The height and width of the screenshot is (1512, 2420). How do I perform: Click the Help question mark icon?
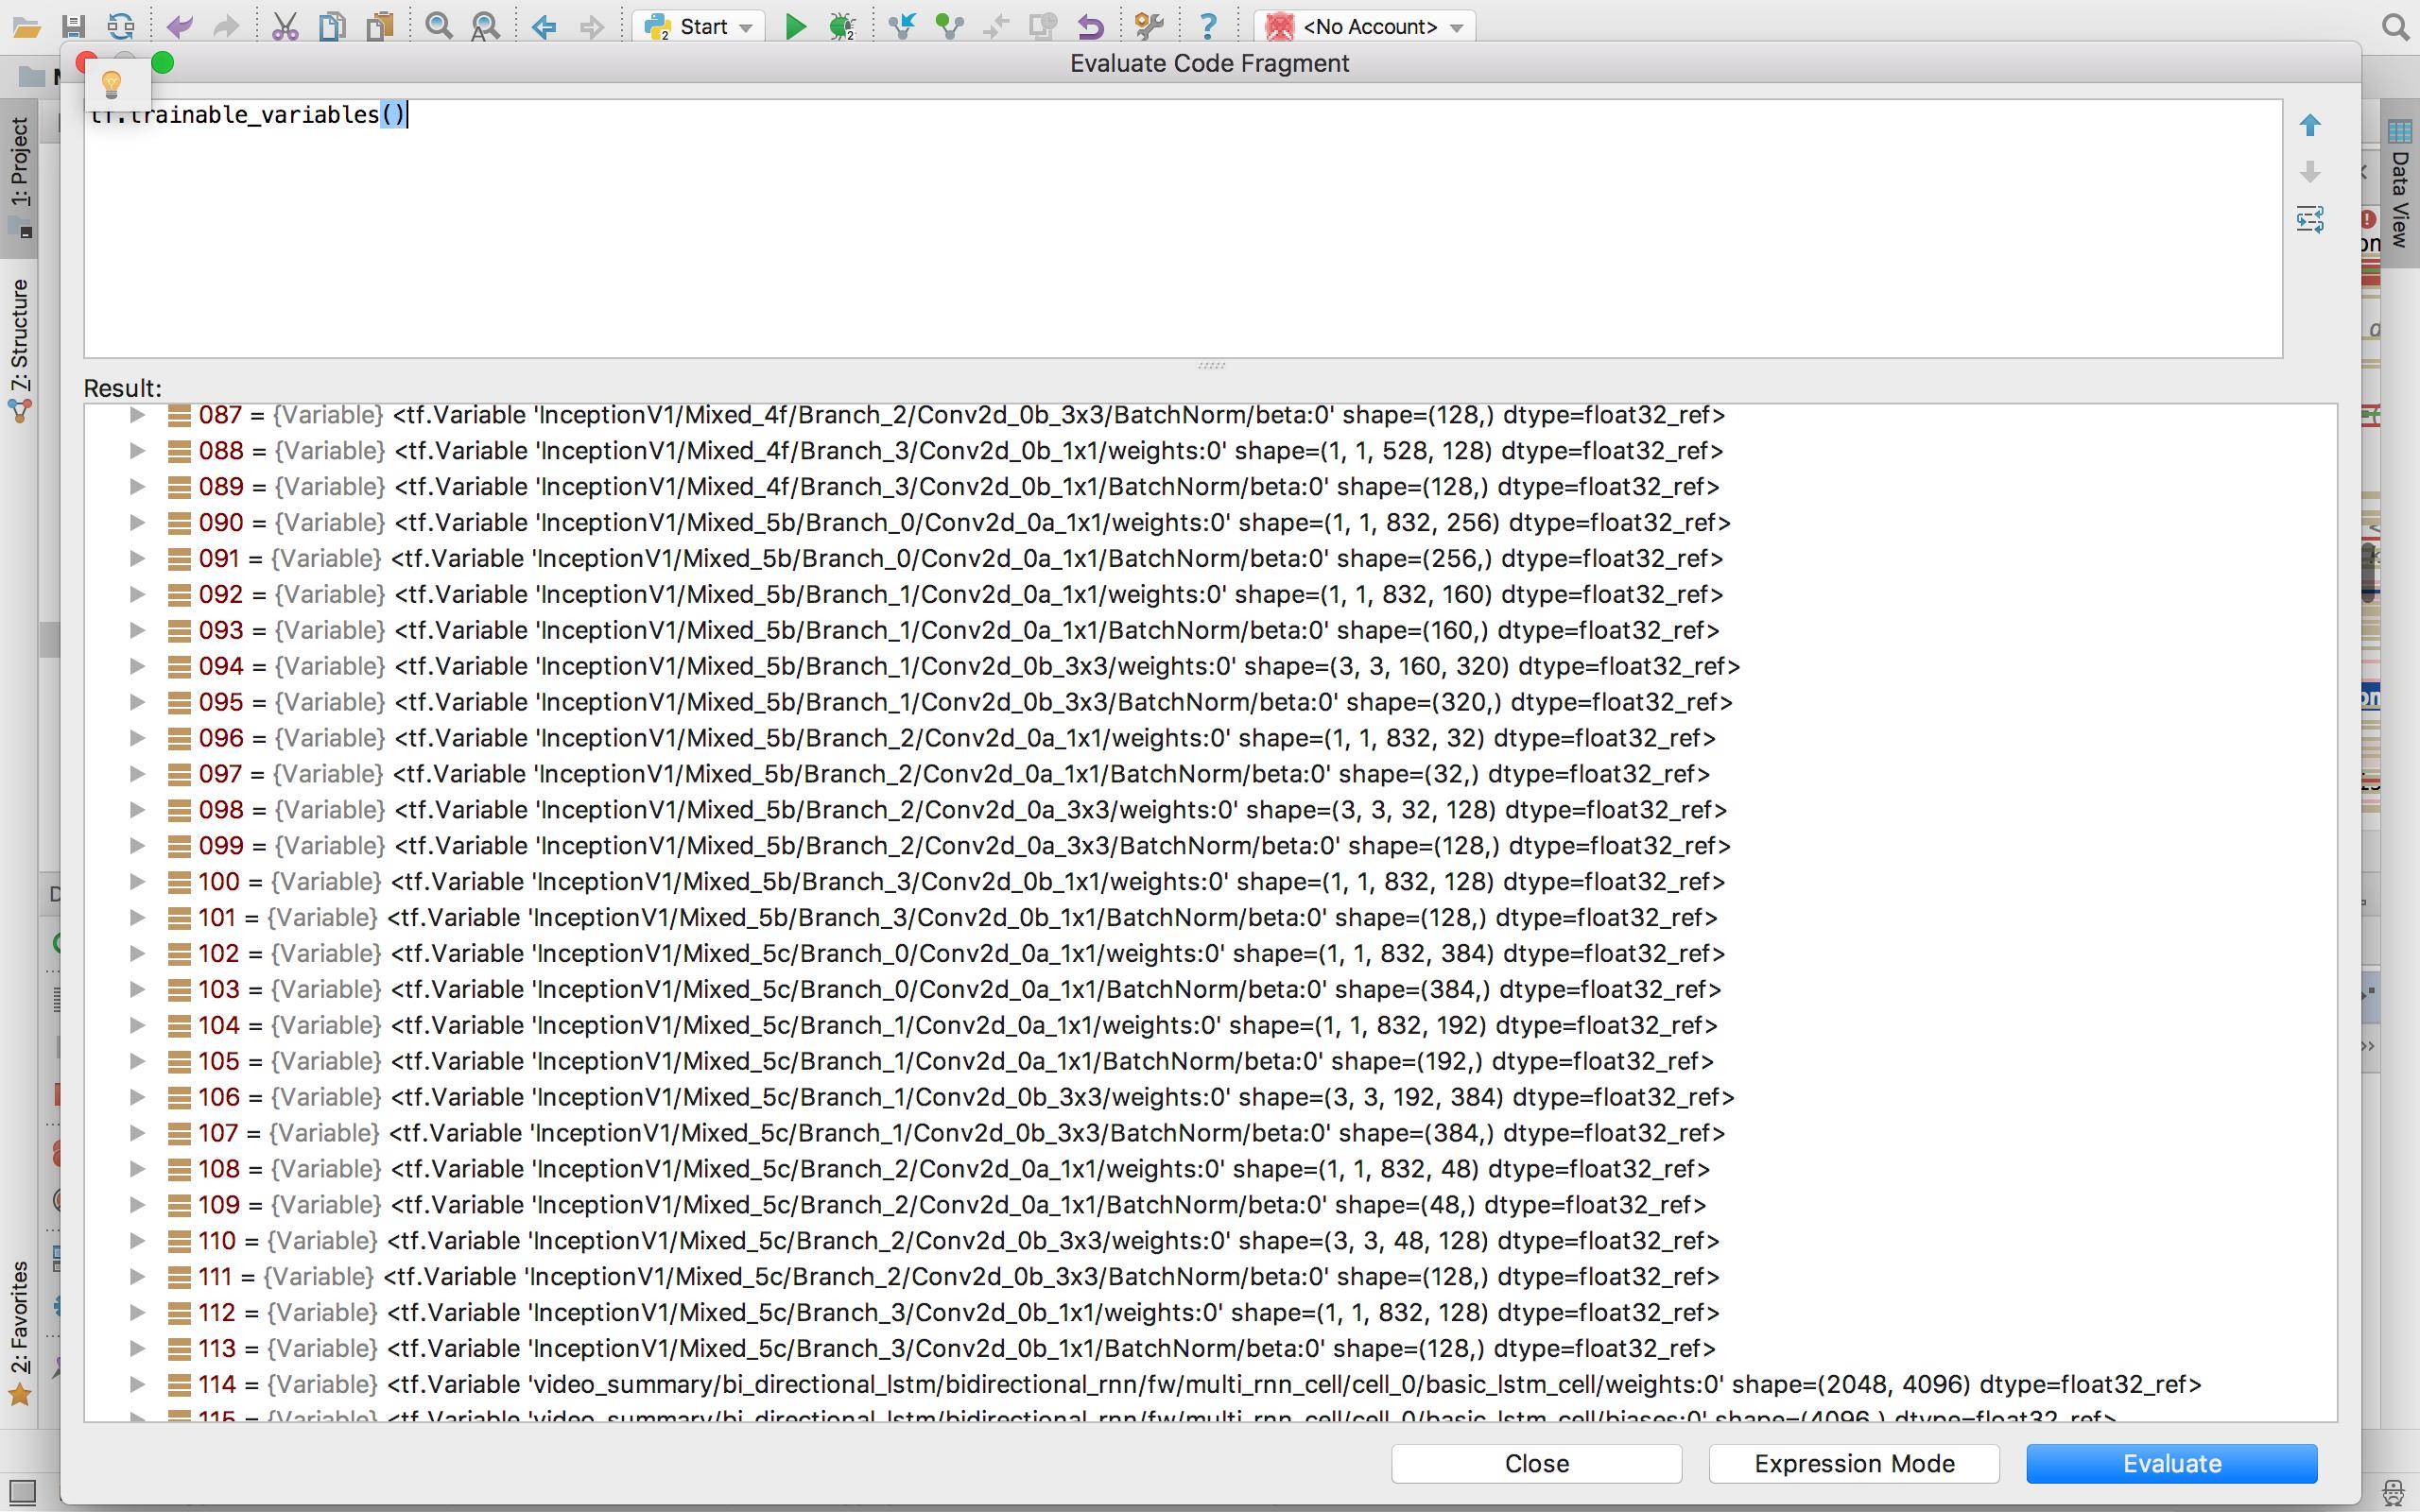pos(1208,26)
